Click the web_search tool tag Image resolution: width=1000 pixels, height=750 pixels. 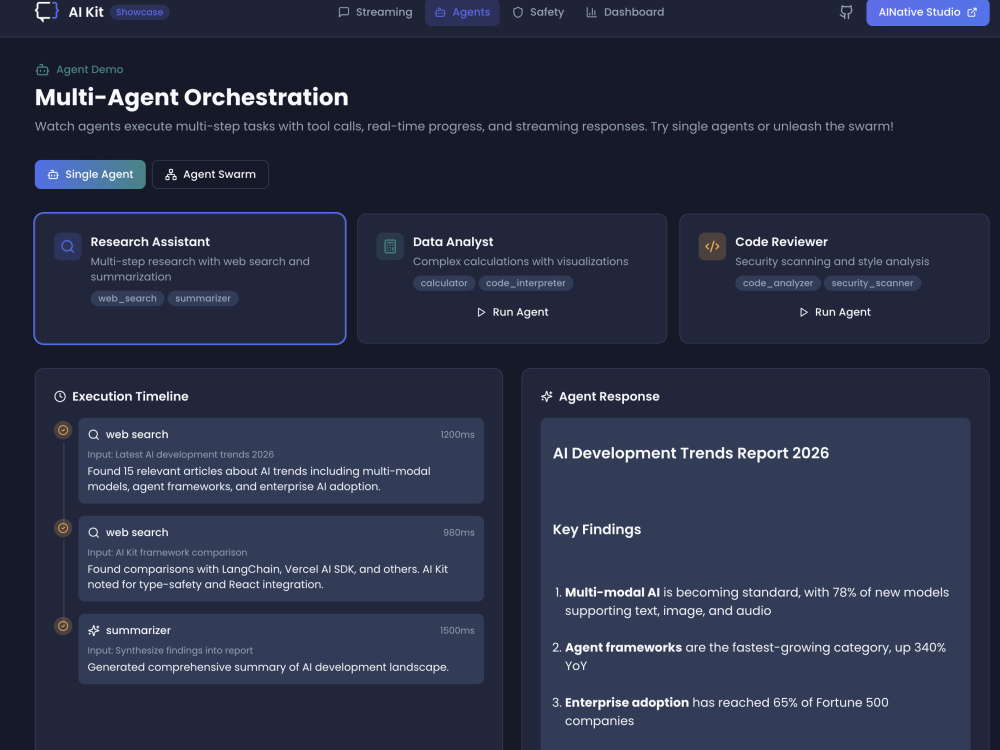pyautogui.click(x=128, y=298)
